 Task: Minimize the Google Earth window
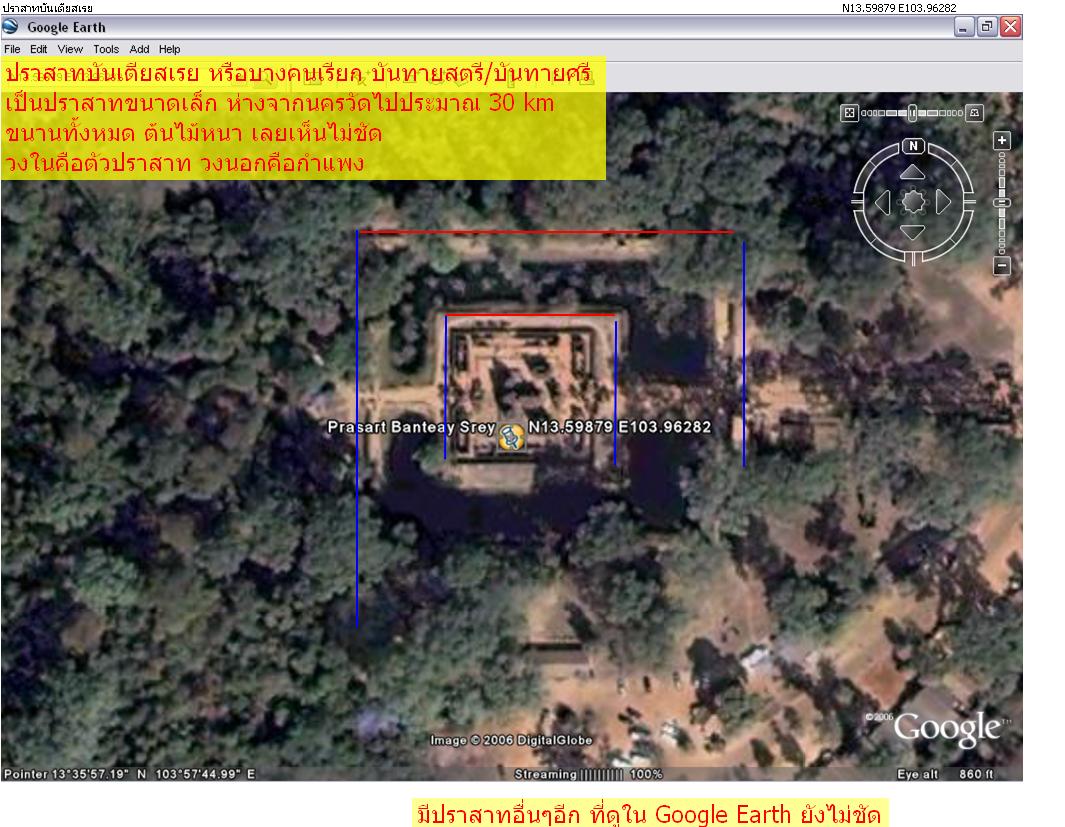pyautogui.click(x=964, y=27)
